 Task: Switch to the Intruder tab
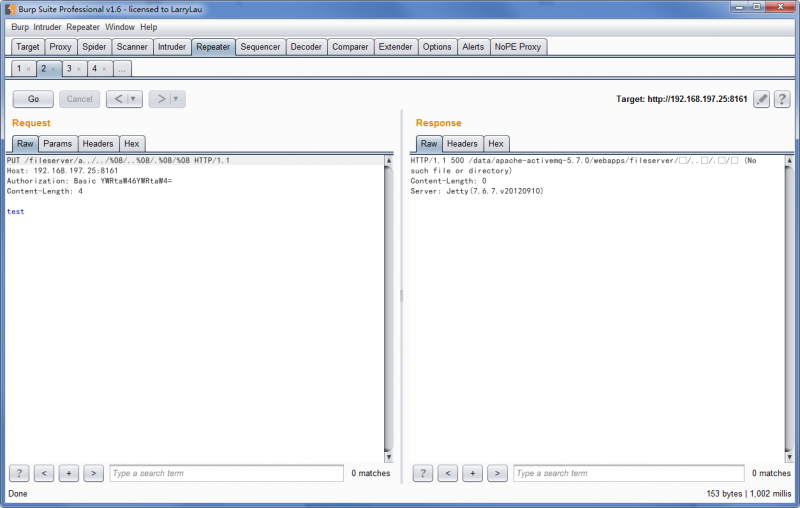pos(172,47)
